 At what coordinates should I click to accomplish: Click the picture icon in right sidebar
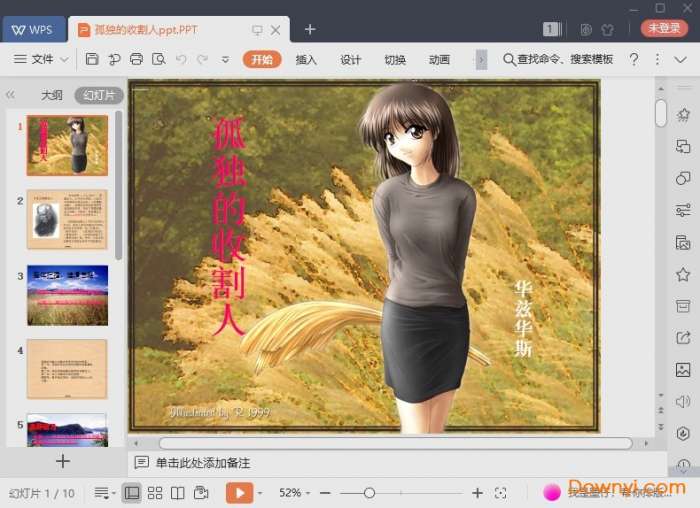click(x=683, y=370)
